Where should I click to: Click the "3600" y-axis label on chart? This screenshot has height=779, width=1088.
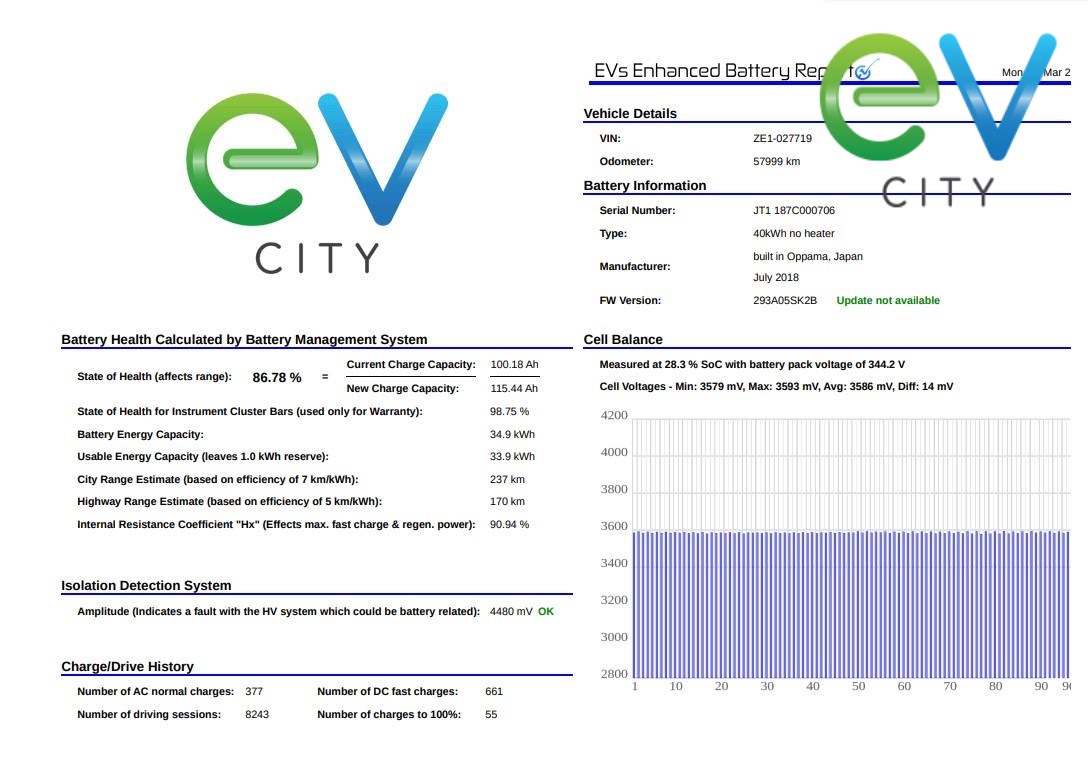[x=614, y=527]
